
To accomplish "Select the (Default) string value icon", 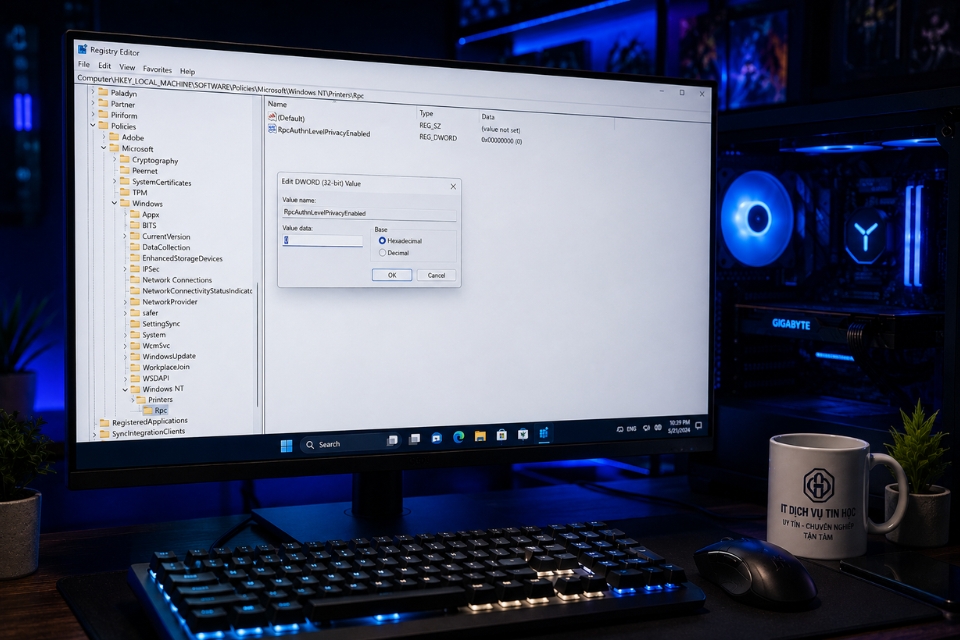I will [x=272, y=116].
